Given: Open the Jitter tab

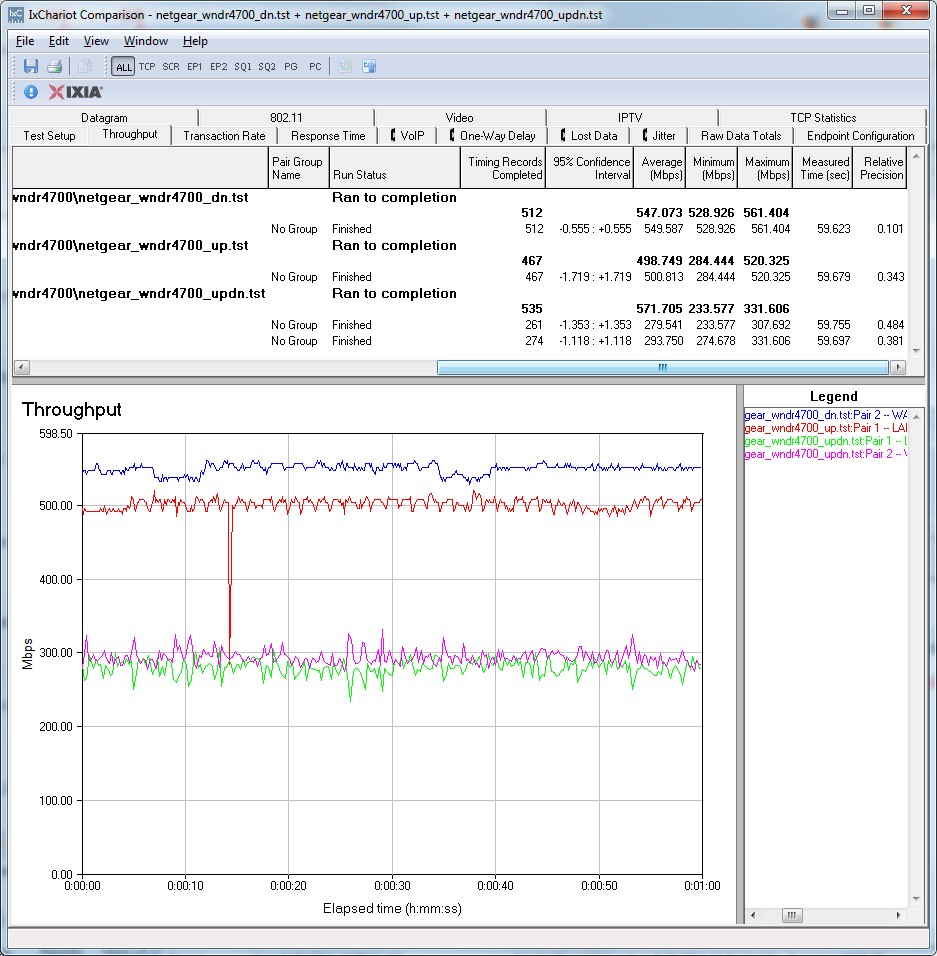Looking at the screenshot, I should (658, 136).
